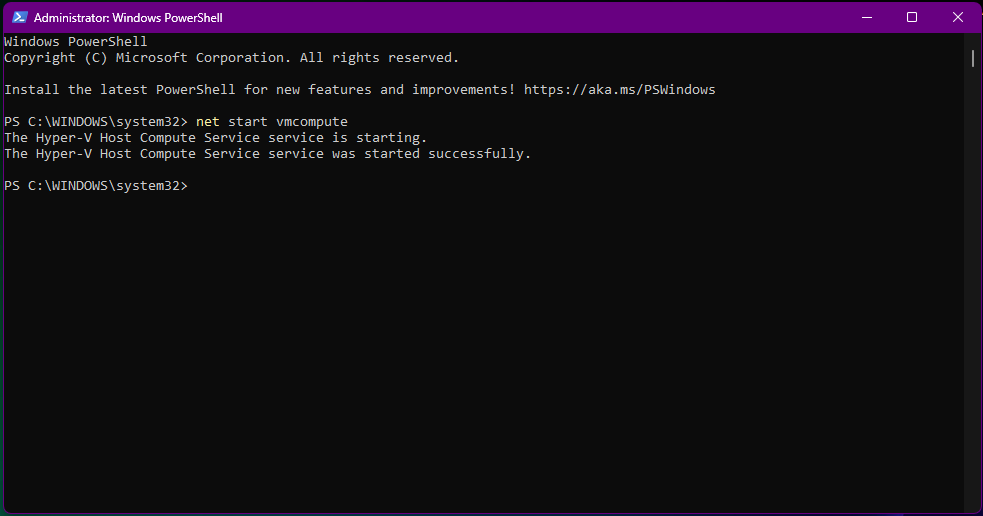Click the word 'vmcompute' in the command
The width and height of the screenshot is (983, 516).
coord(312,122)
